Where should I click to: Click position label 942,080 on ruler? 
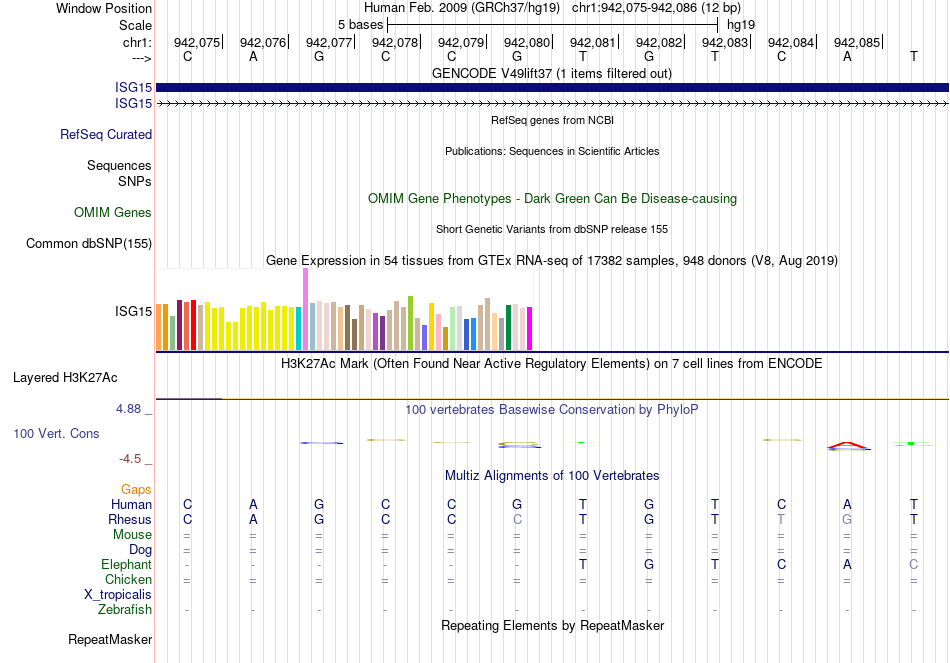pyautogui.click(x=527, y=42)
